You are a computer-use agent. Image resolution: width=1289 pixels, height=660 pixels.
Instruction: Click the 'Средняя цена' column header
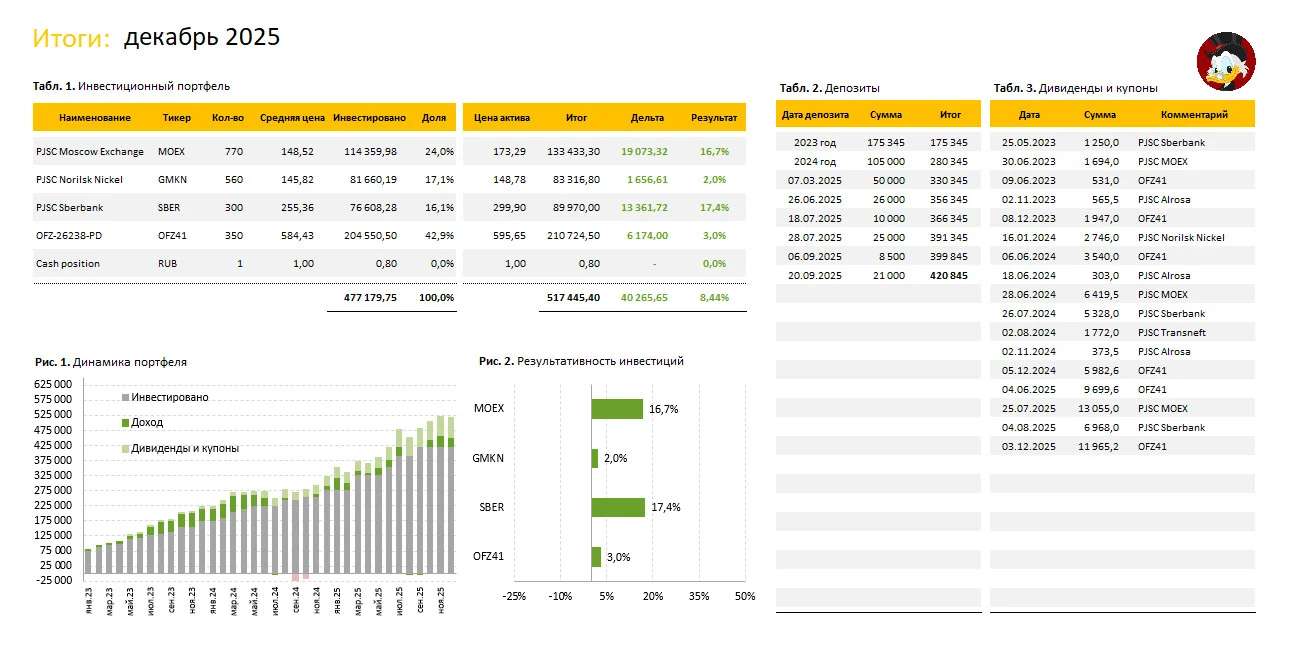(x=292, y=118)
